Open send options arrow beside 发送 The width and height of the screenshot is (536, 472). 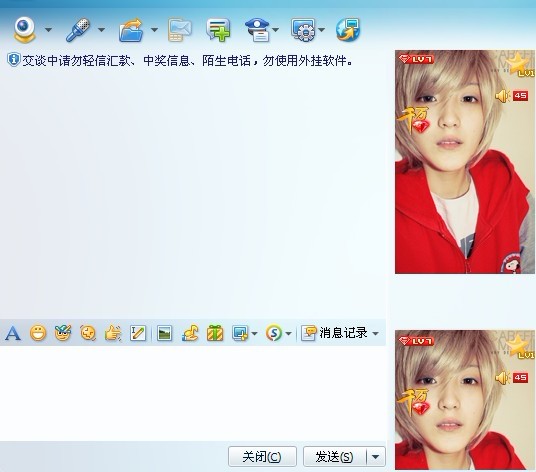tap(376, 457)
